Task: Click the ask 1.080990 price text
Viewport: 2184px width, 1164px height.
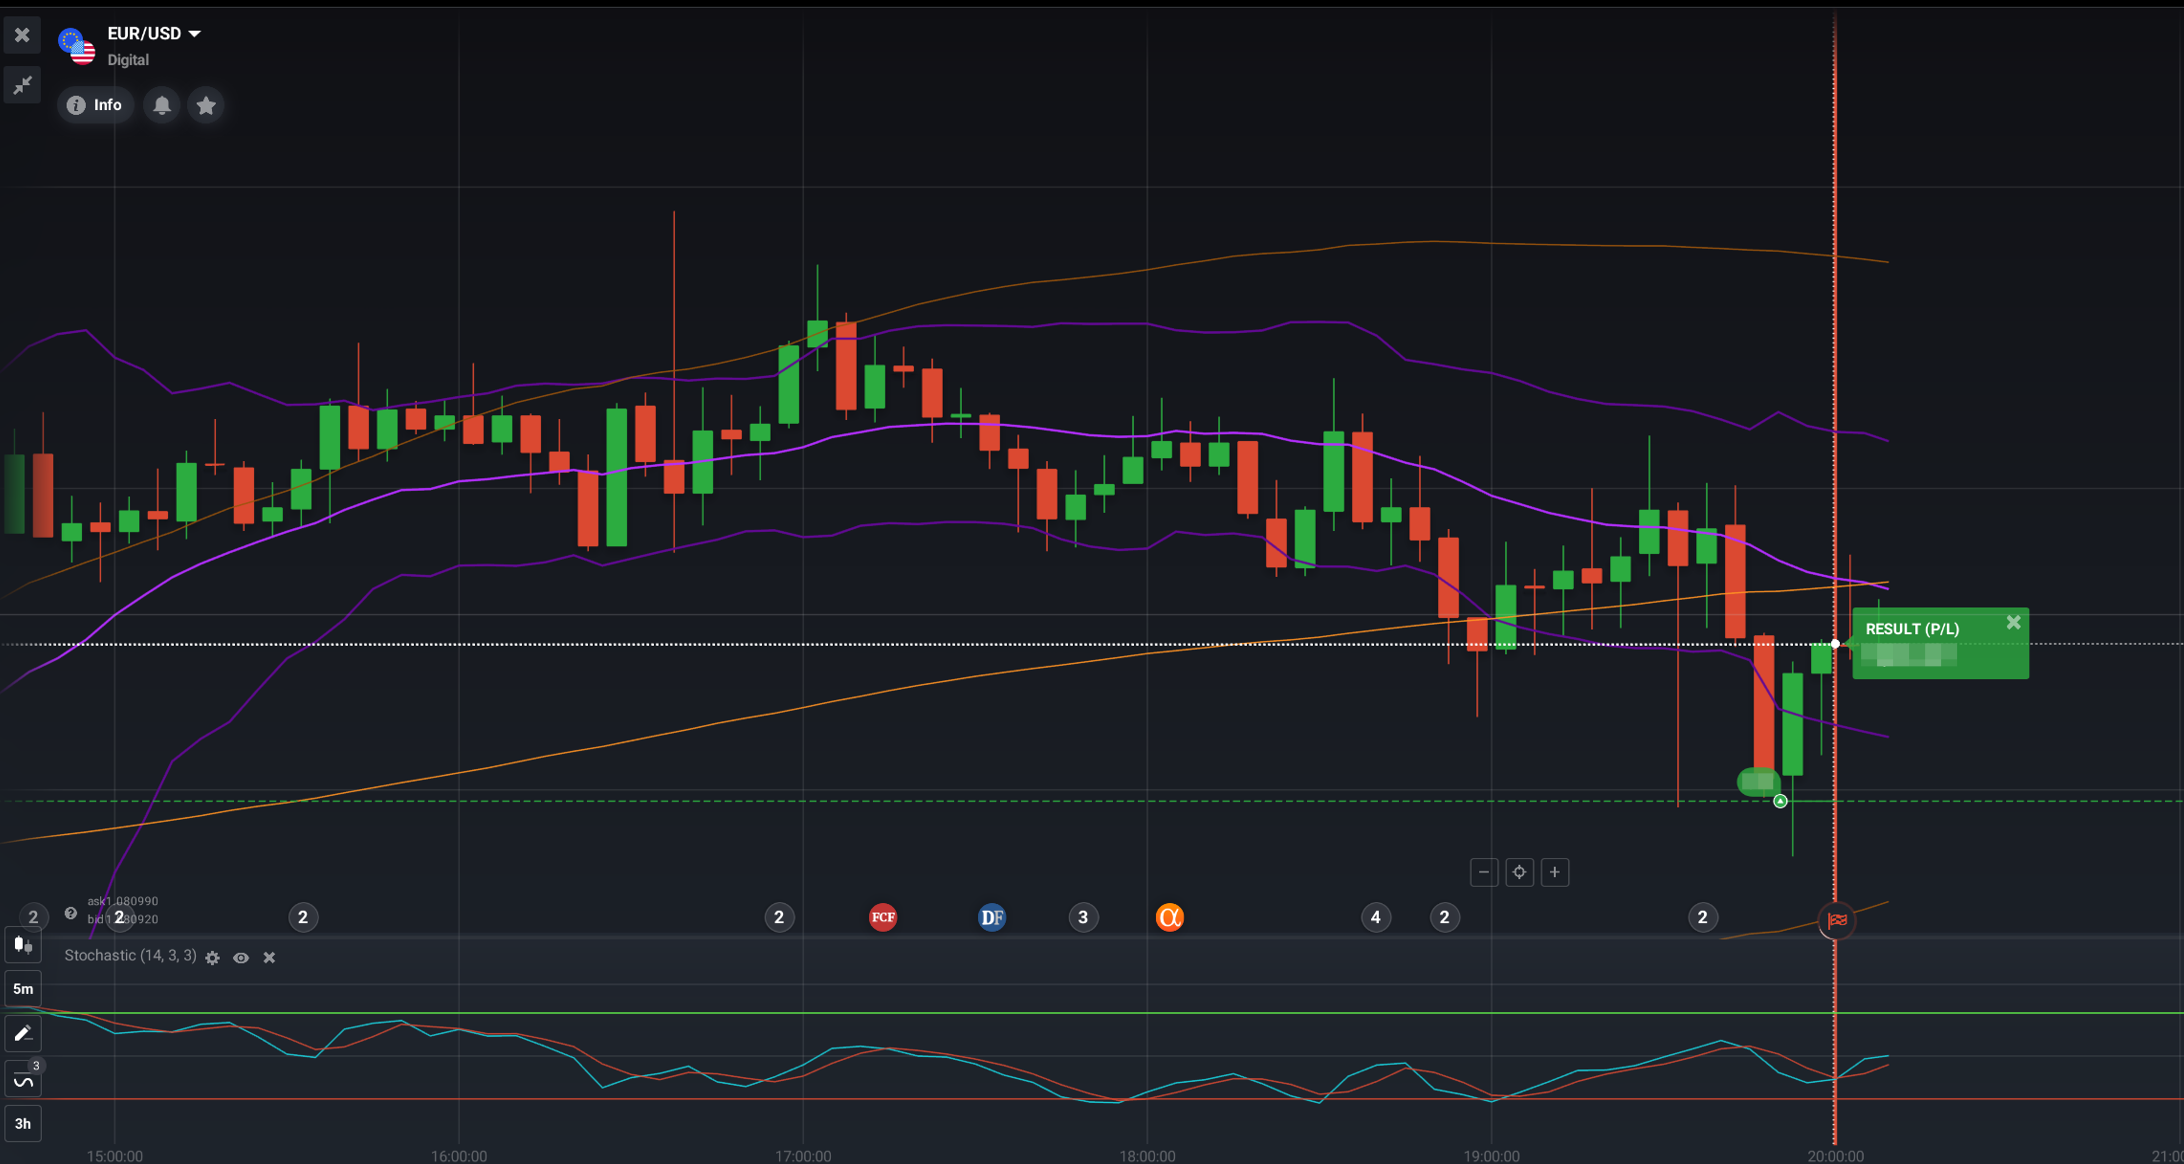Action: coord(122,902)
